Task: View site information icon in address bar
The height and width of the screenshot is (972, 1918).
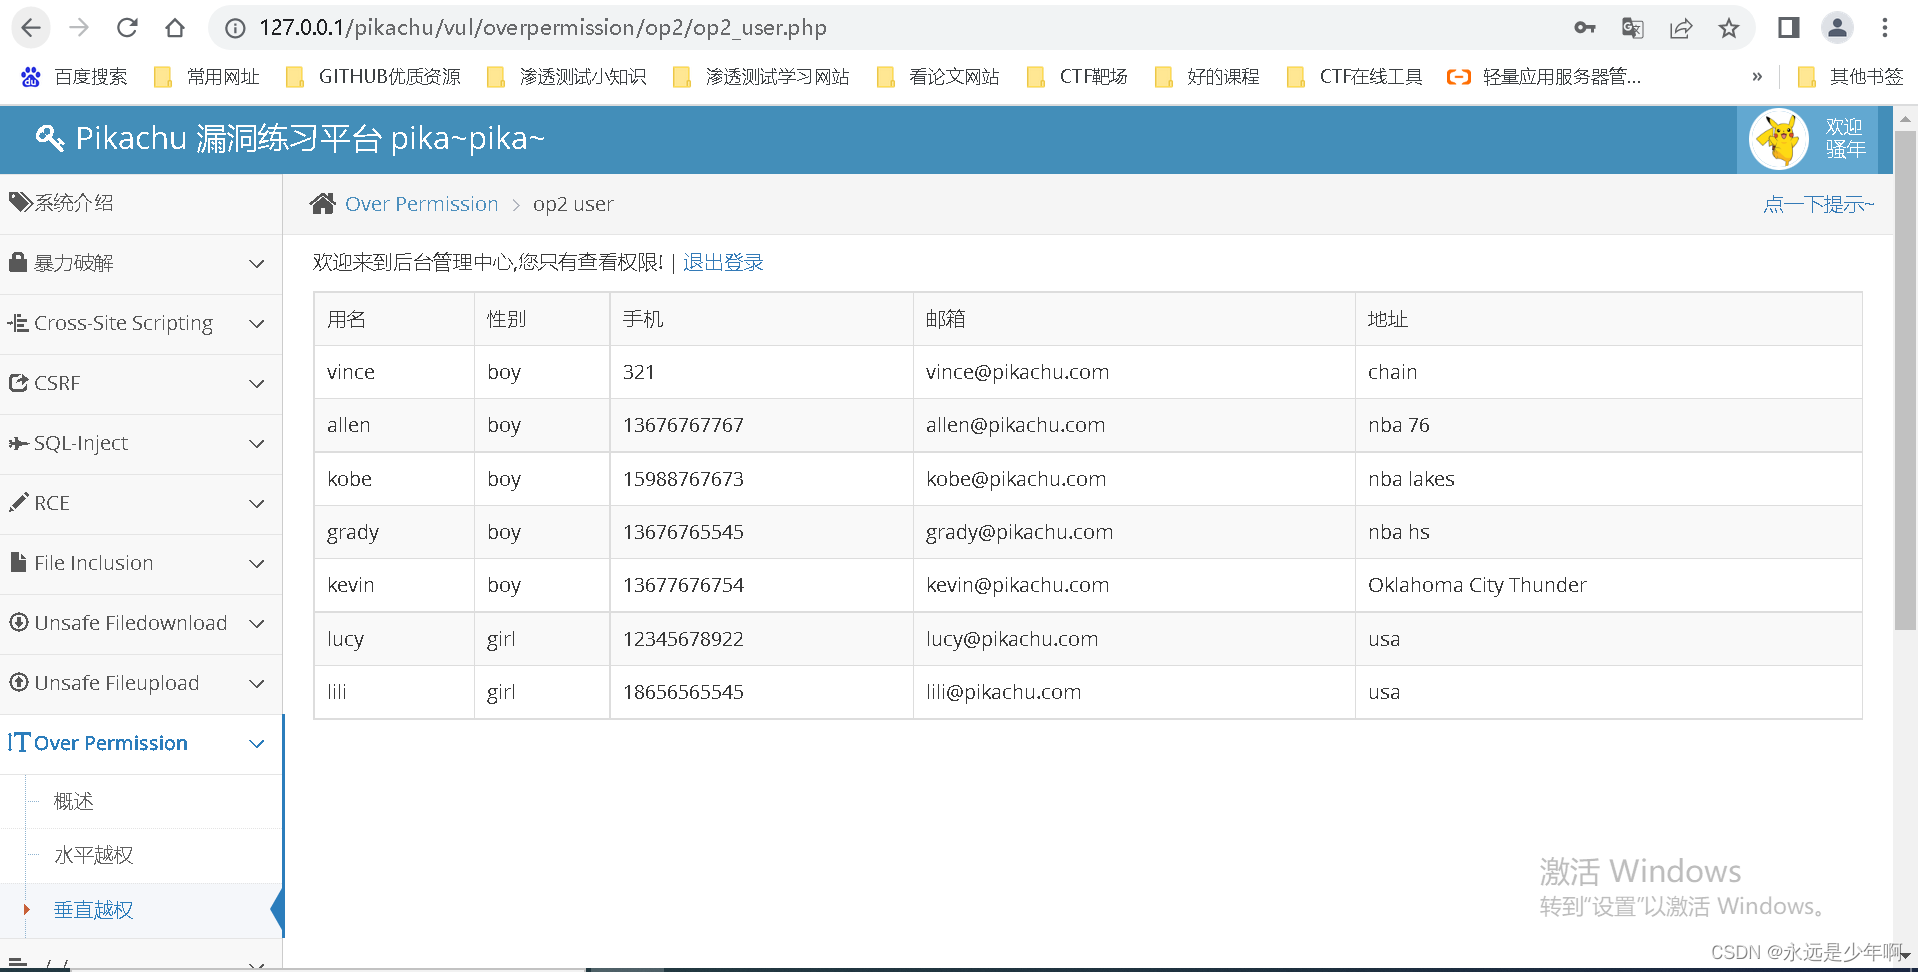Action: point(235,28)
